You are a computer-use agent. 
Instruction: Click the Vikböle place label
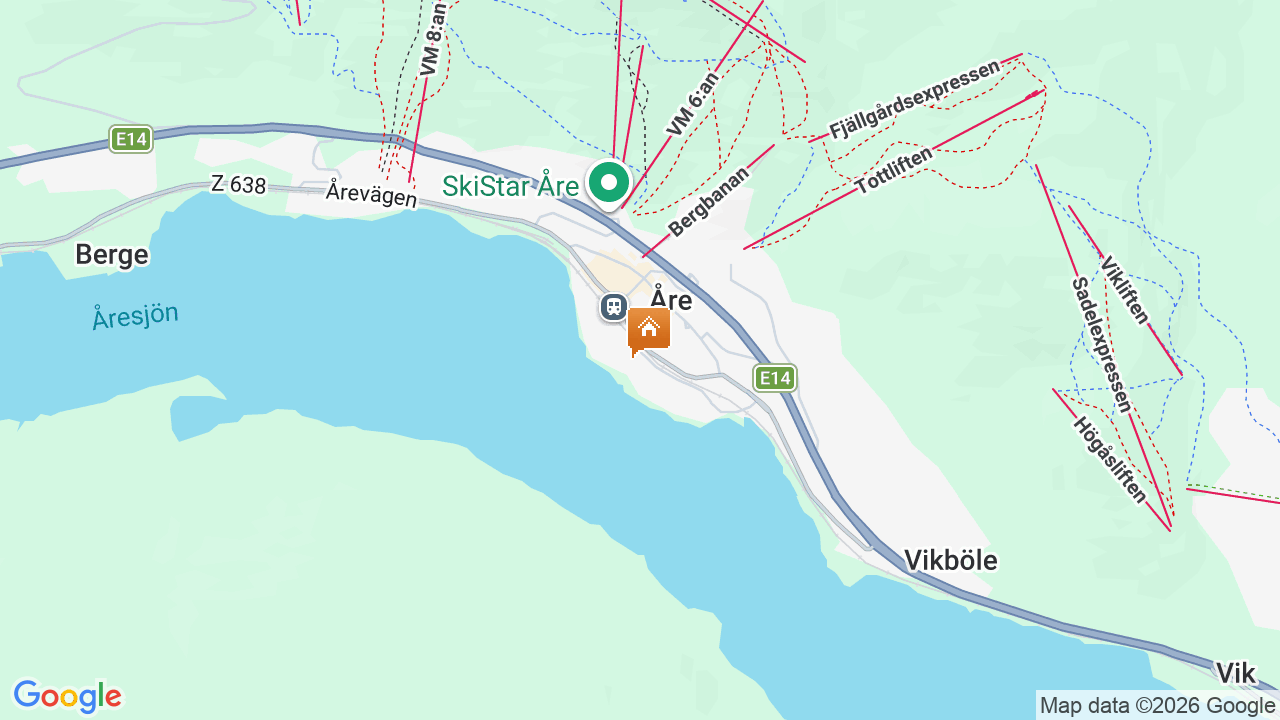point(950,560)
